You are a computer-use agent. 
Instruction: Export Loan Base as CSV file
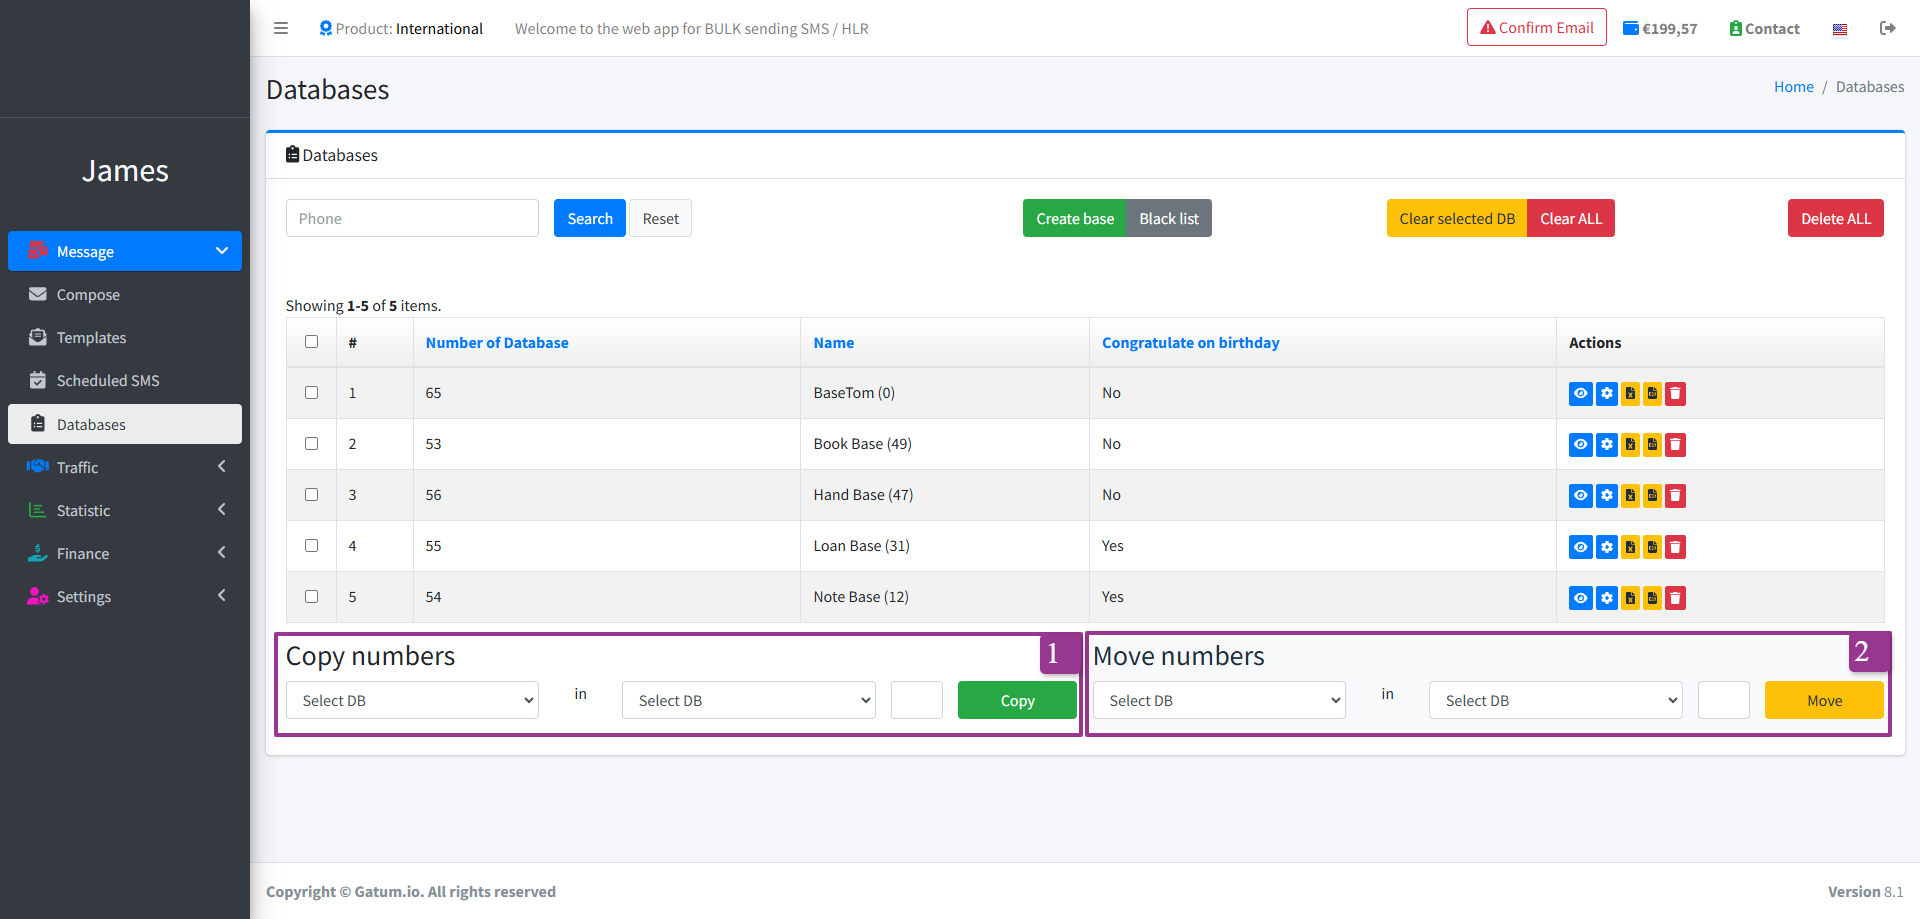1653,547
